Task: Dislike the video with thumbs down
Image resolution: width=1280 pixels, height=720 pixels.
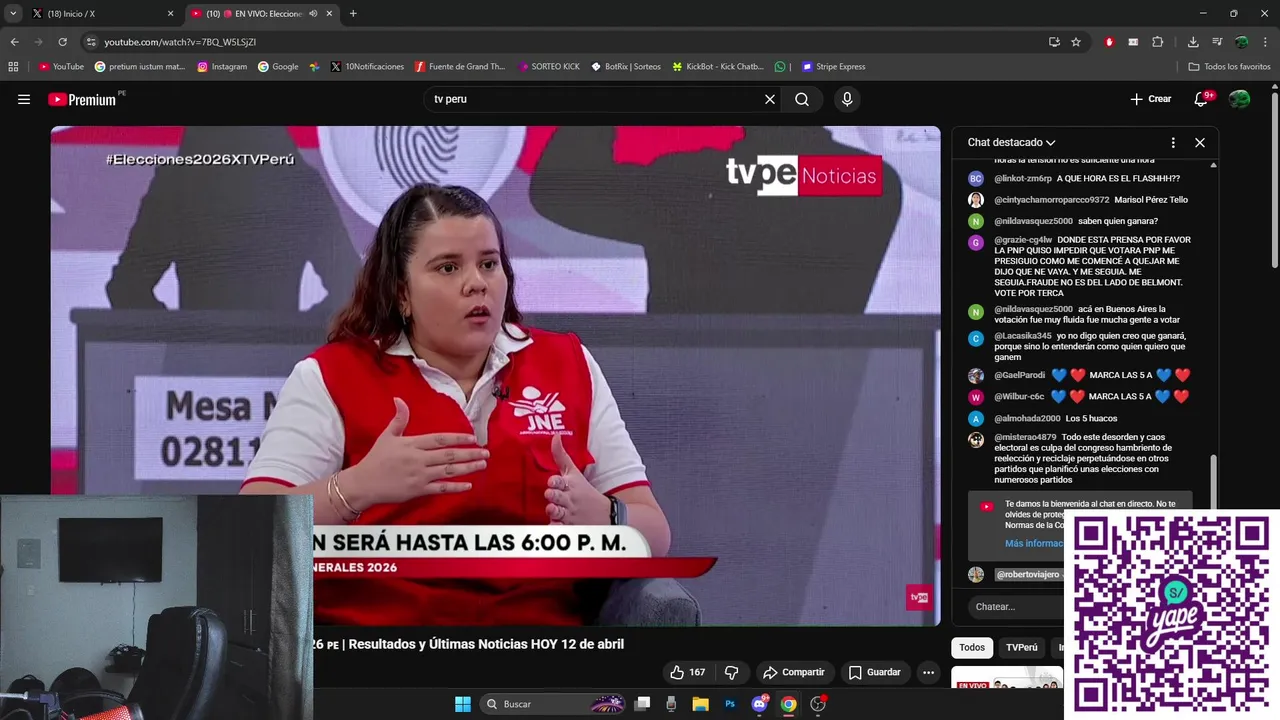Action: pyautogui.click(x=732, y=672)
